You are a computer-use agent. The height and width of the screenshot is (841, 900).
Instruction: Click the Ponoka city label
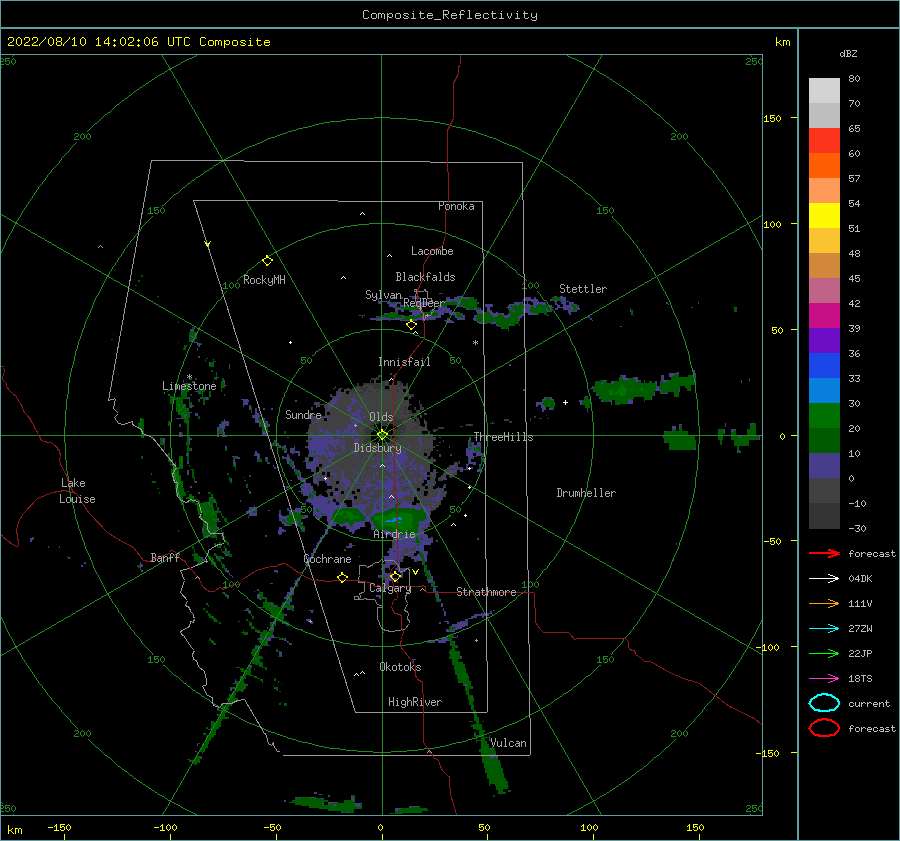coord(456,206)
